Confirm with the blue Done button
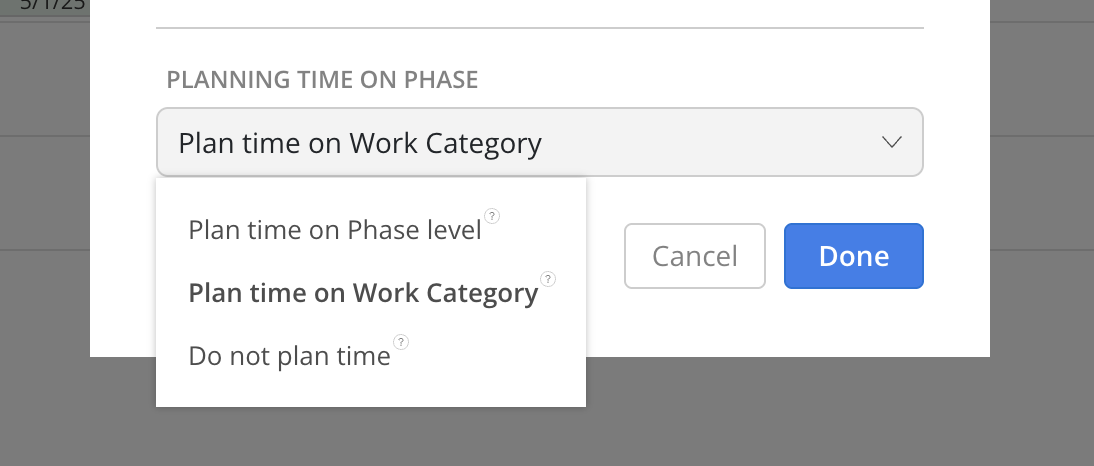The image size is (1094, 466). [853, 256]
